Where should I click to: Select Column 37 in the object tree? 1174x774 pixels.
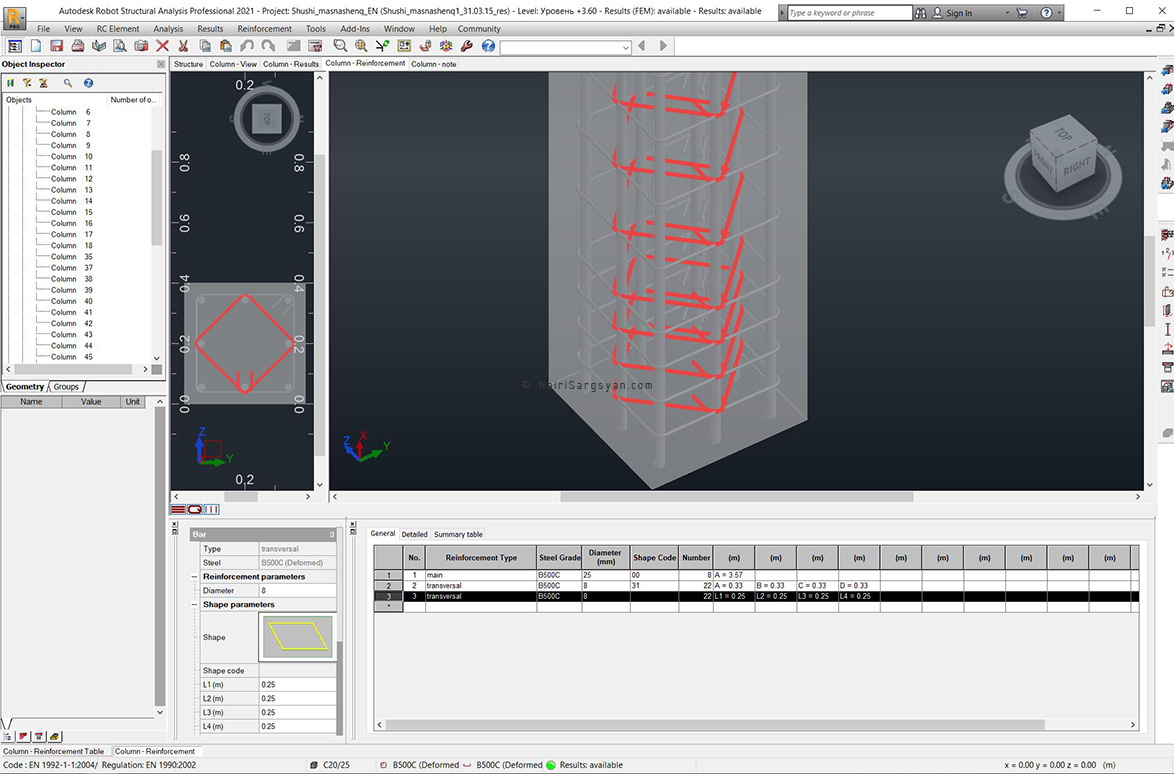tap(72, 268)
